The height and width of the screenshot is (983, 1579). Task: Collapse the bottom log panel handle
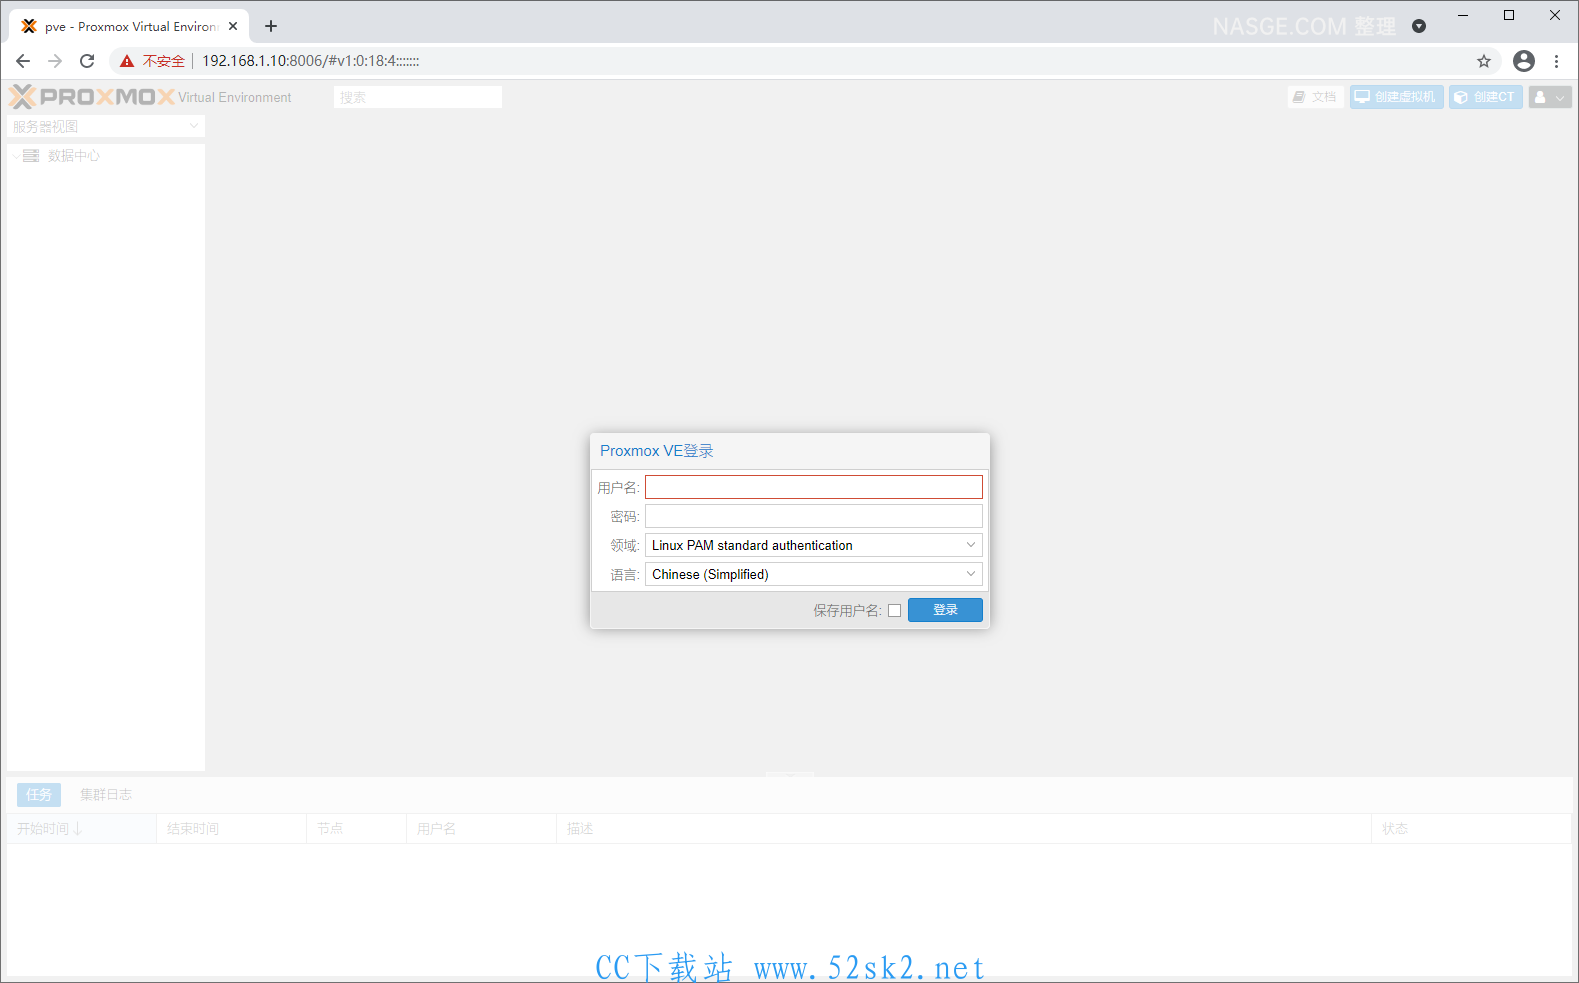point(790,775)
